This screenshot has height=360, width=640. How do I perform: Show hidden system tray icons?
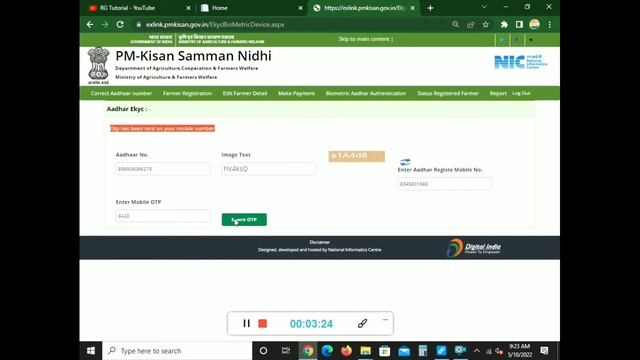point(476,351)
